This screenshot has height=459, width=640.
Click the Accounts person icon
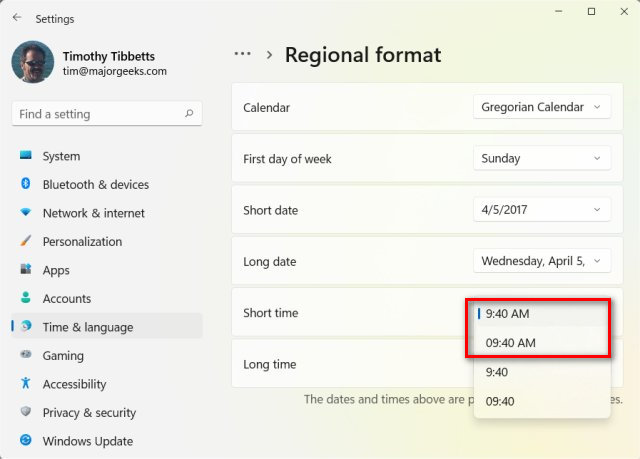click(25, 298)
